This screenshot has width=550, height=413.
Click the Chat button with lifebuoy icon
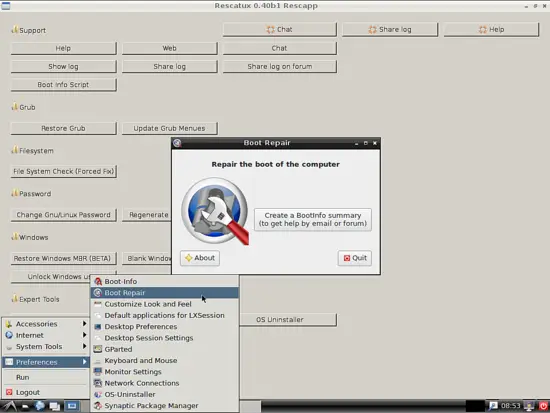click(x=280, y=29)
